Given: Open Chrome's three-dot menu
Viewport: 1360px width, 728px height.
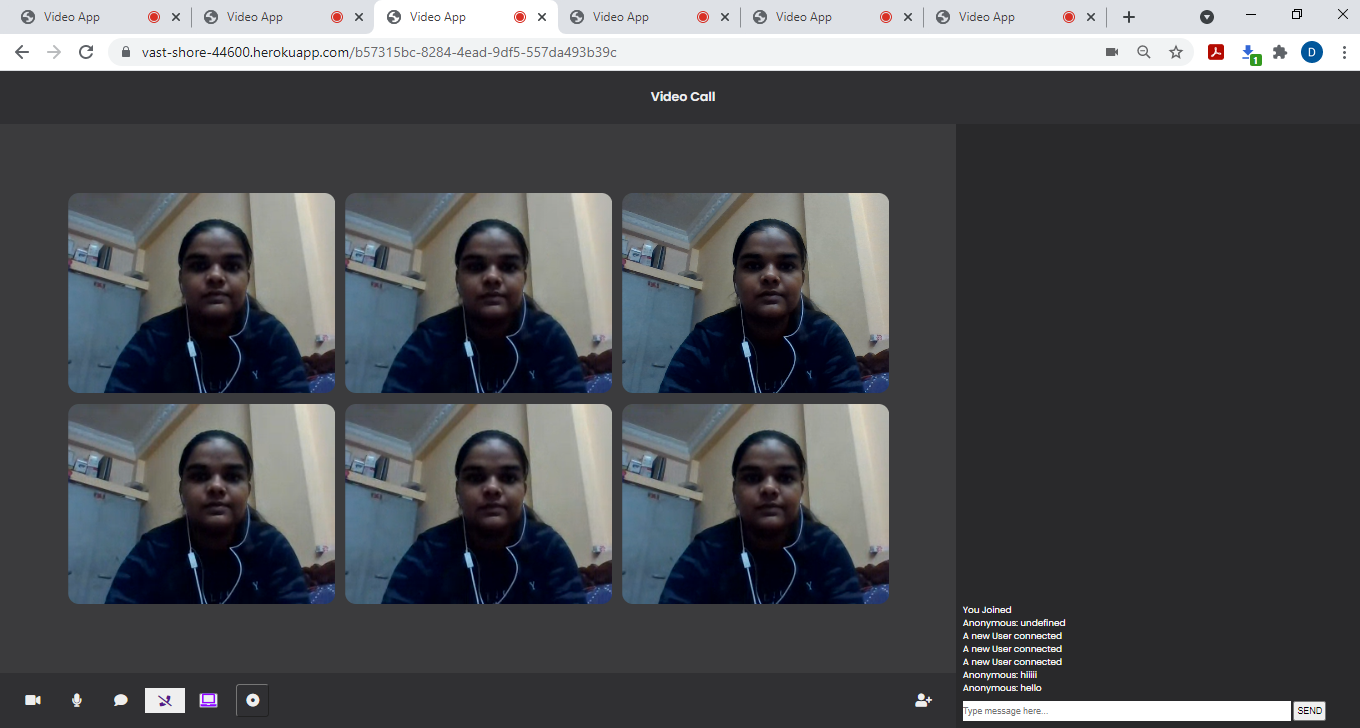Looking at the screenshot, I should point(1344,52).
